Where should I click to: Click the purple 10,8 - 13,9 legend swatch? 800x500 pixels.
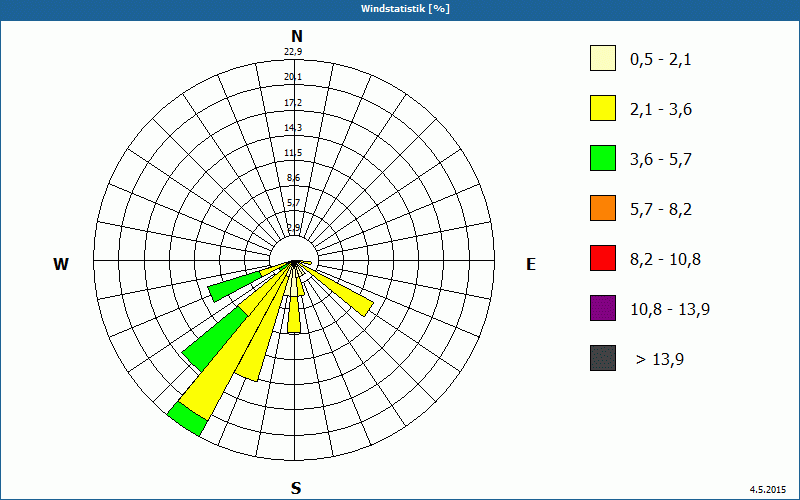click(603, 308)
